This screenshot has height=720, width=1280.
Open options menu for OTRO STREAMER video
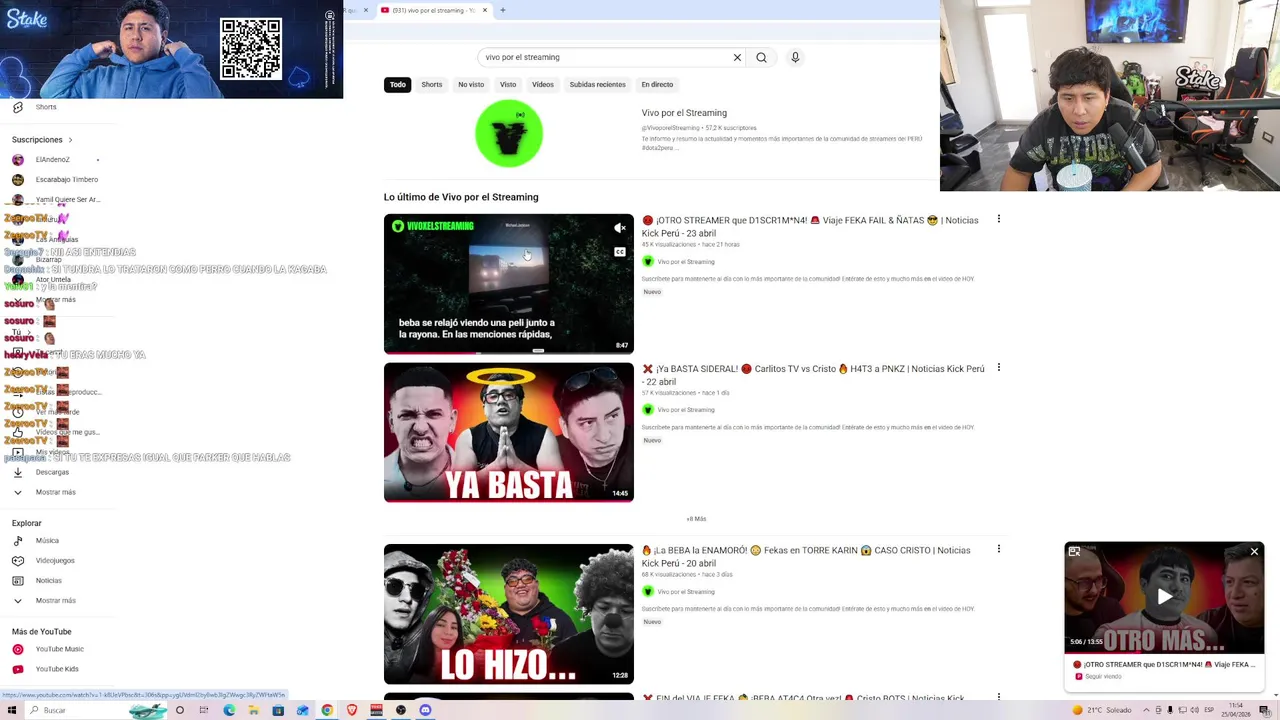pyautogui.click(x=998, y=219)
